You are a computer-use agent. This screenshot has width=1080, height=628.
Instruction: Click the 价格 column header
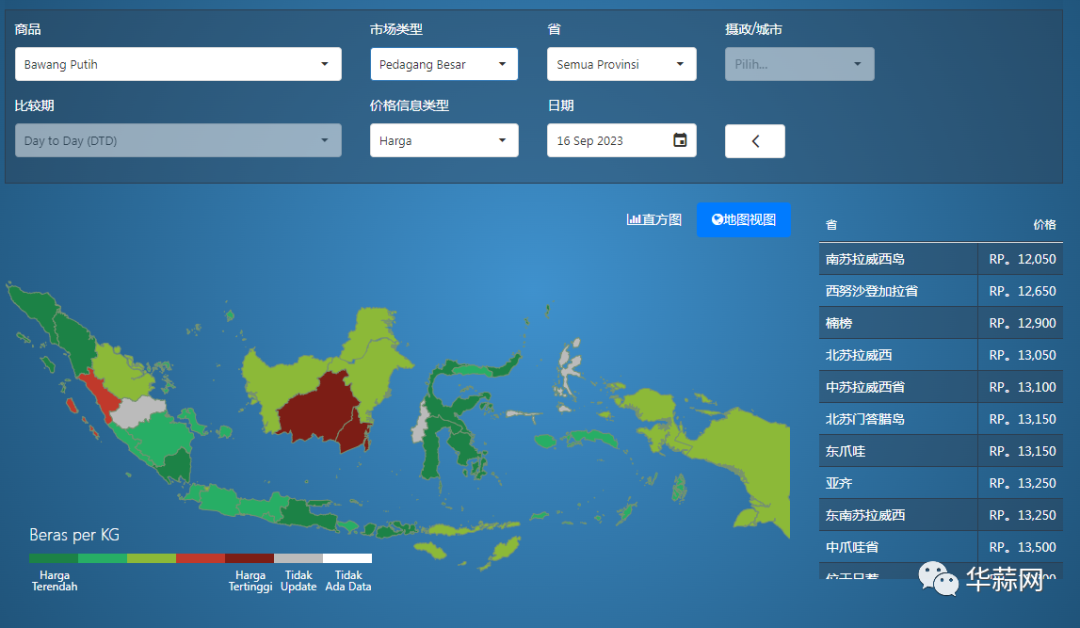[x=1044, y=224]
